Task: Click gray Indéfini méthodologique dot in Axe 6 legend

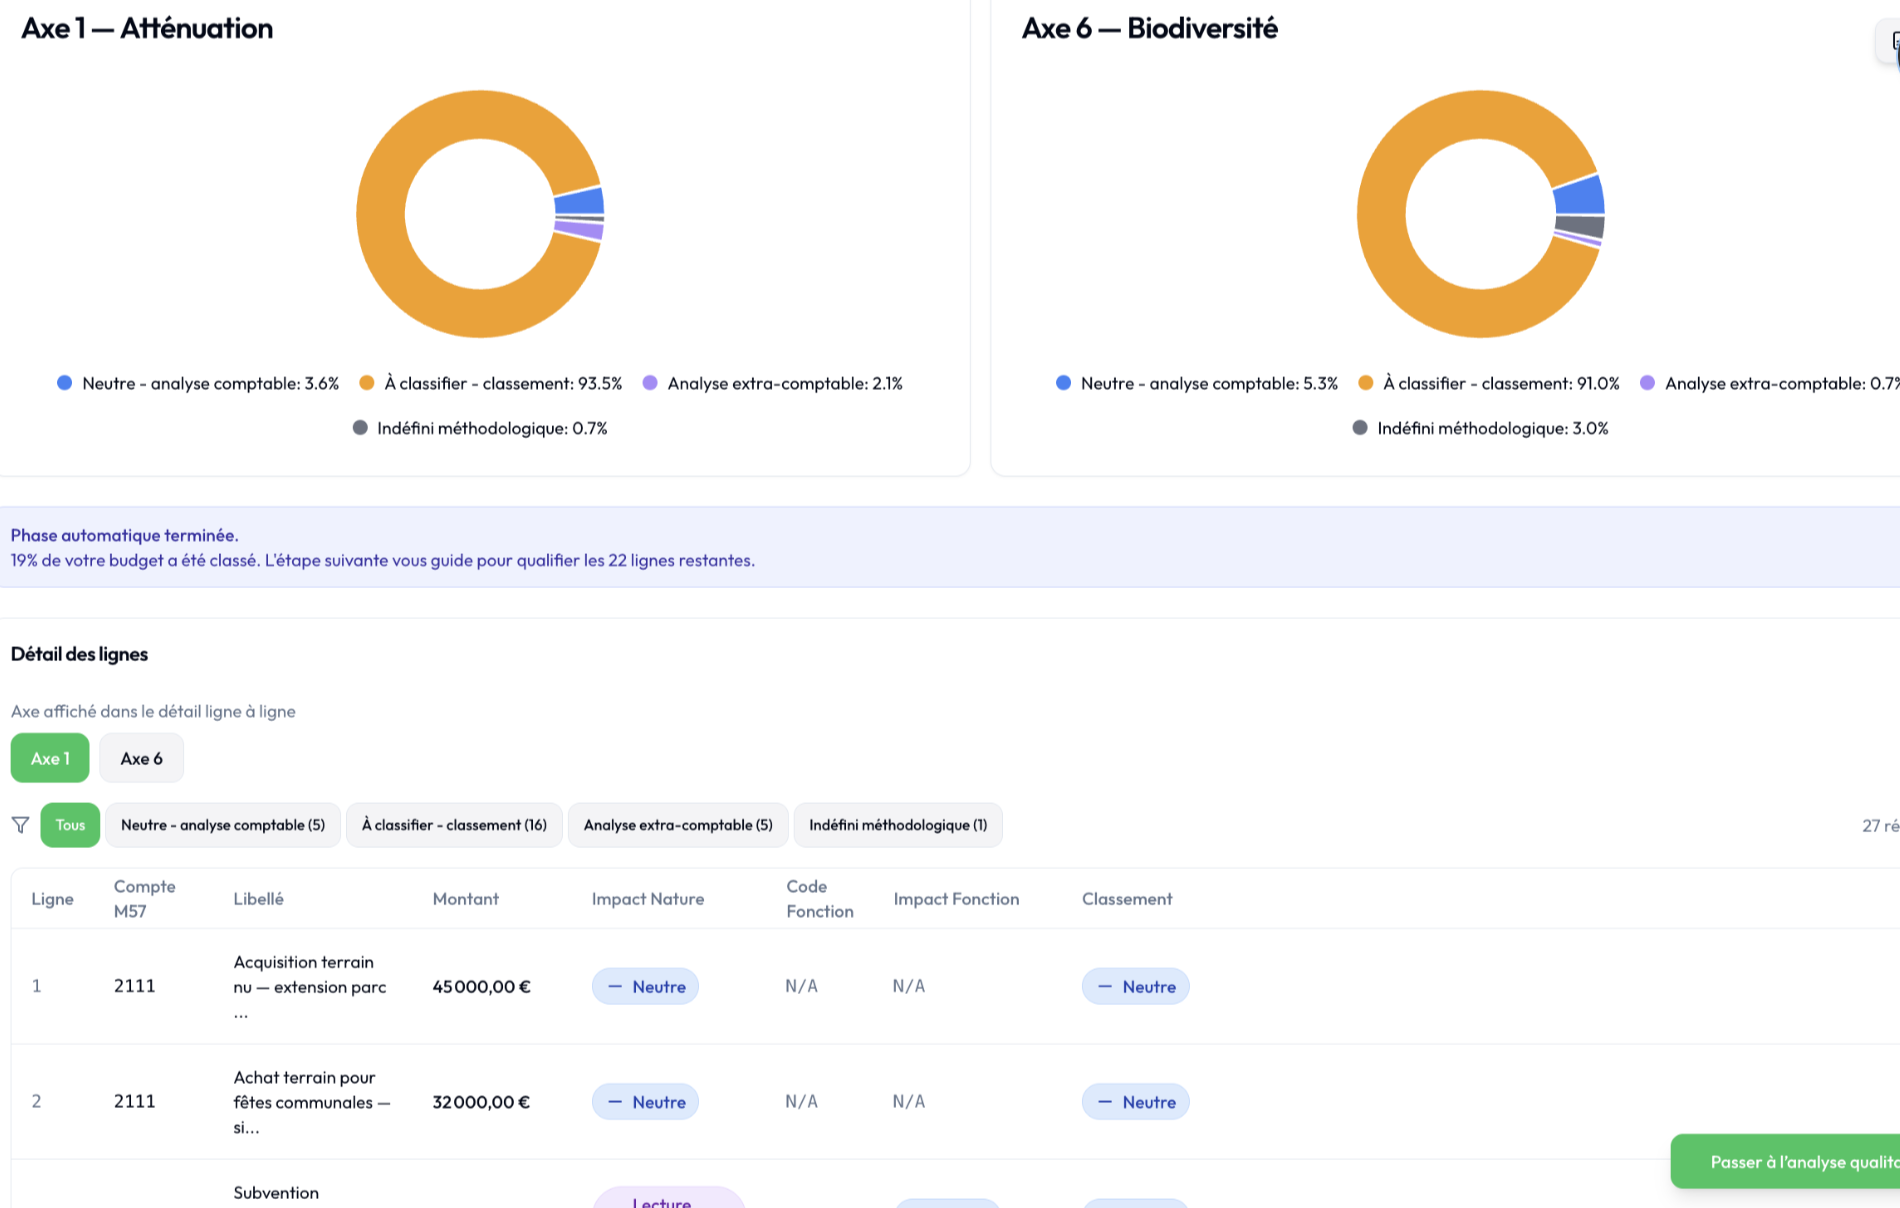Action: click(1360, 428)
